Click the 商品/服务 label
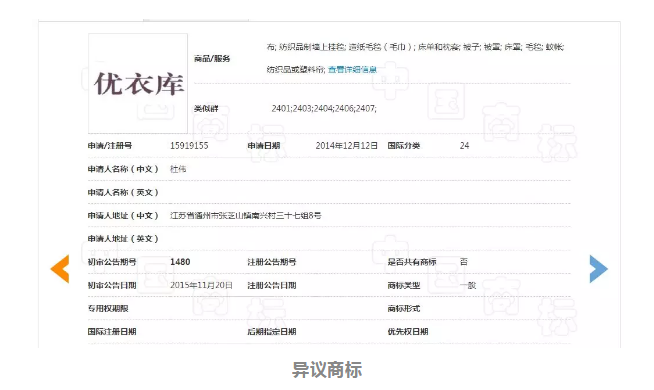The height and width of the screenshot is (390, 654). tap(212, 59)
